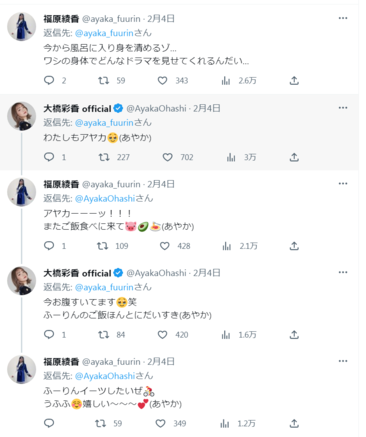Open 大橋彩香 official profile name in second tweet

click(x=77, y=108)
